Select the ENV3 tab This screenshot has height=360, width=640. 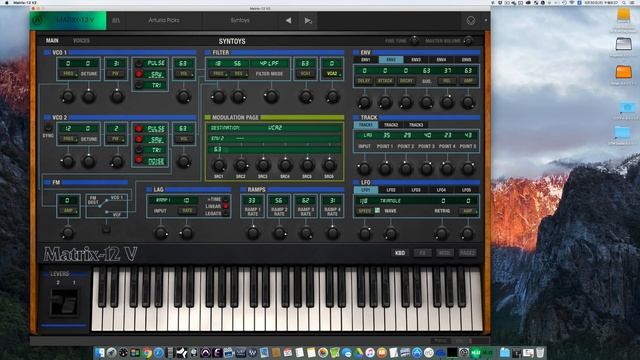point(416,60)
